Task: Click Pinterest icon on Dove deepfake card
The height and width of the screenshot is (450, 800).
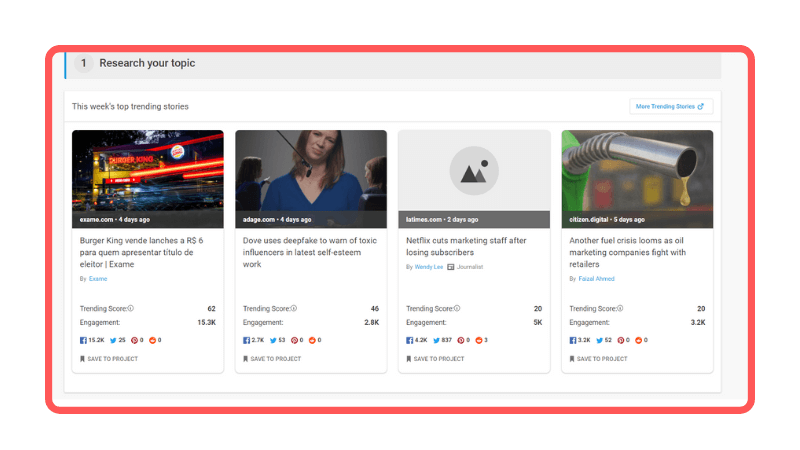Action: pyautogui.click(x=294, y=340)
